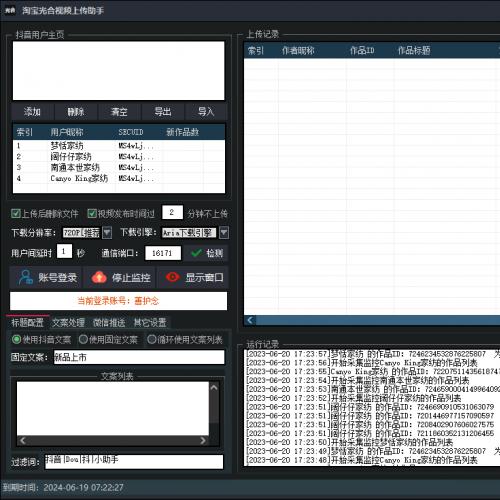Click the 导入 button
The height and width of the screenshot is (500, 500).
[206, 111]
